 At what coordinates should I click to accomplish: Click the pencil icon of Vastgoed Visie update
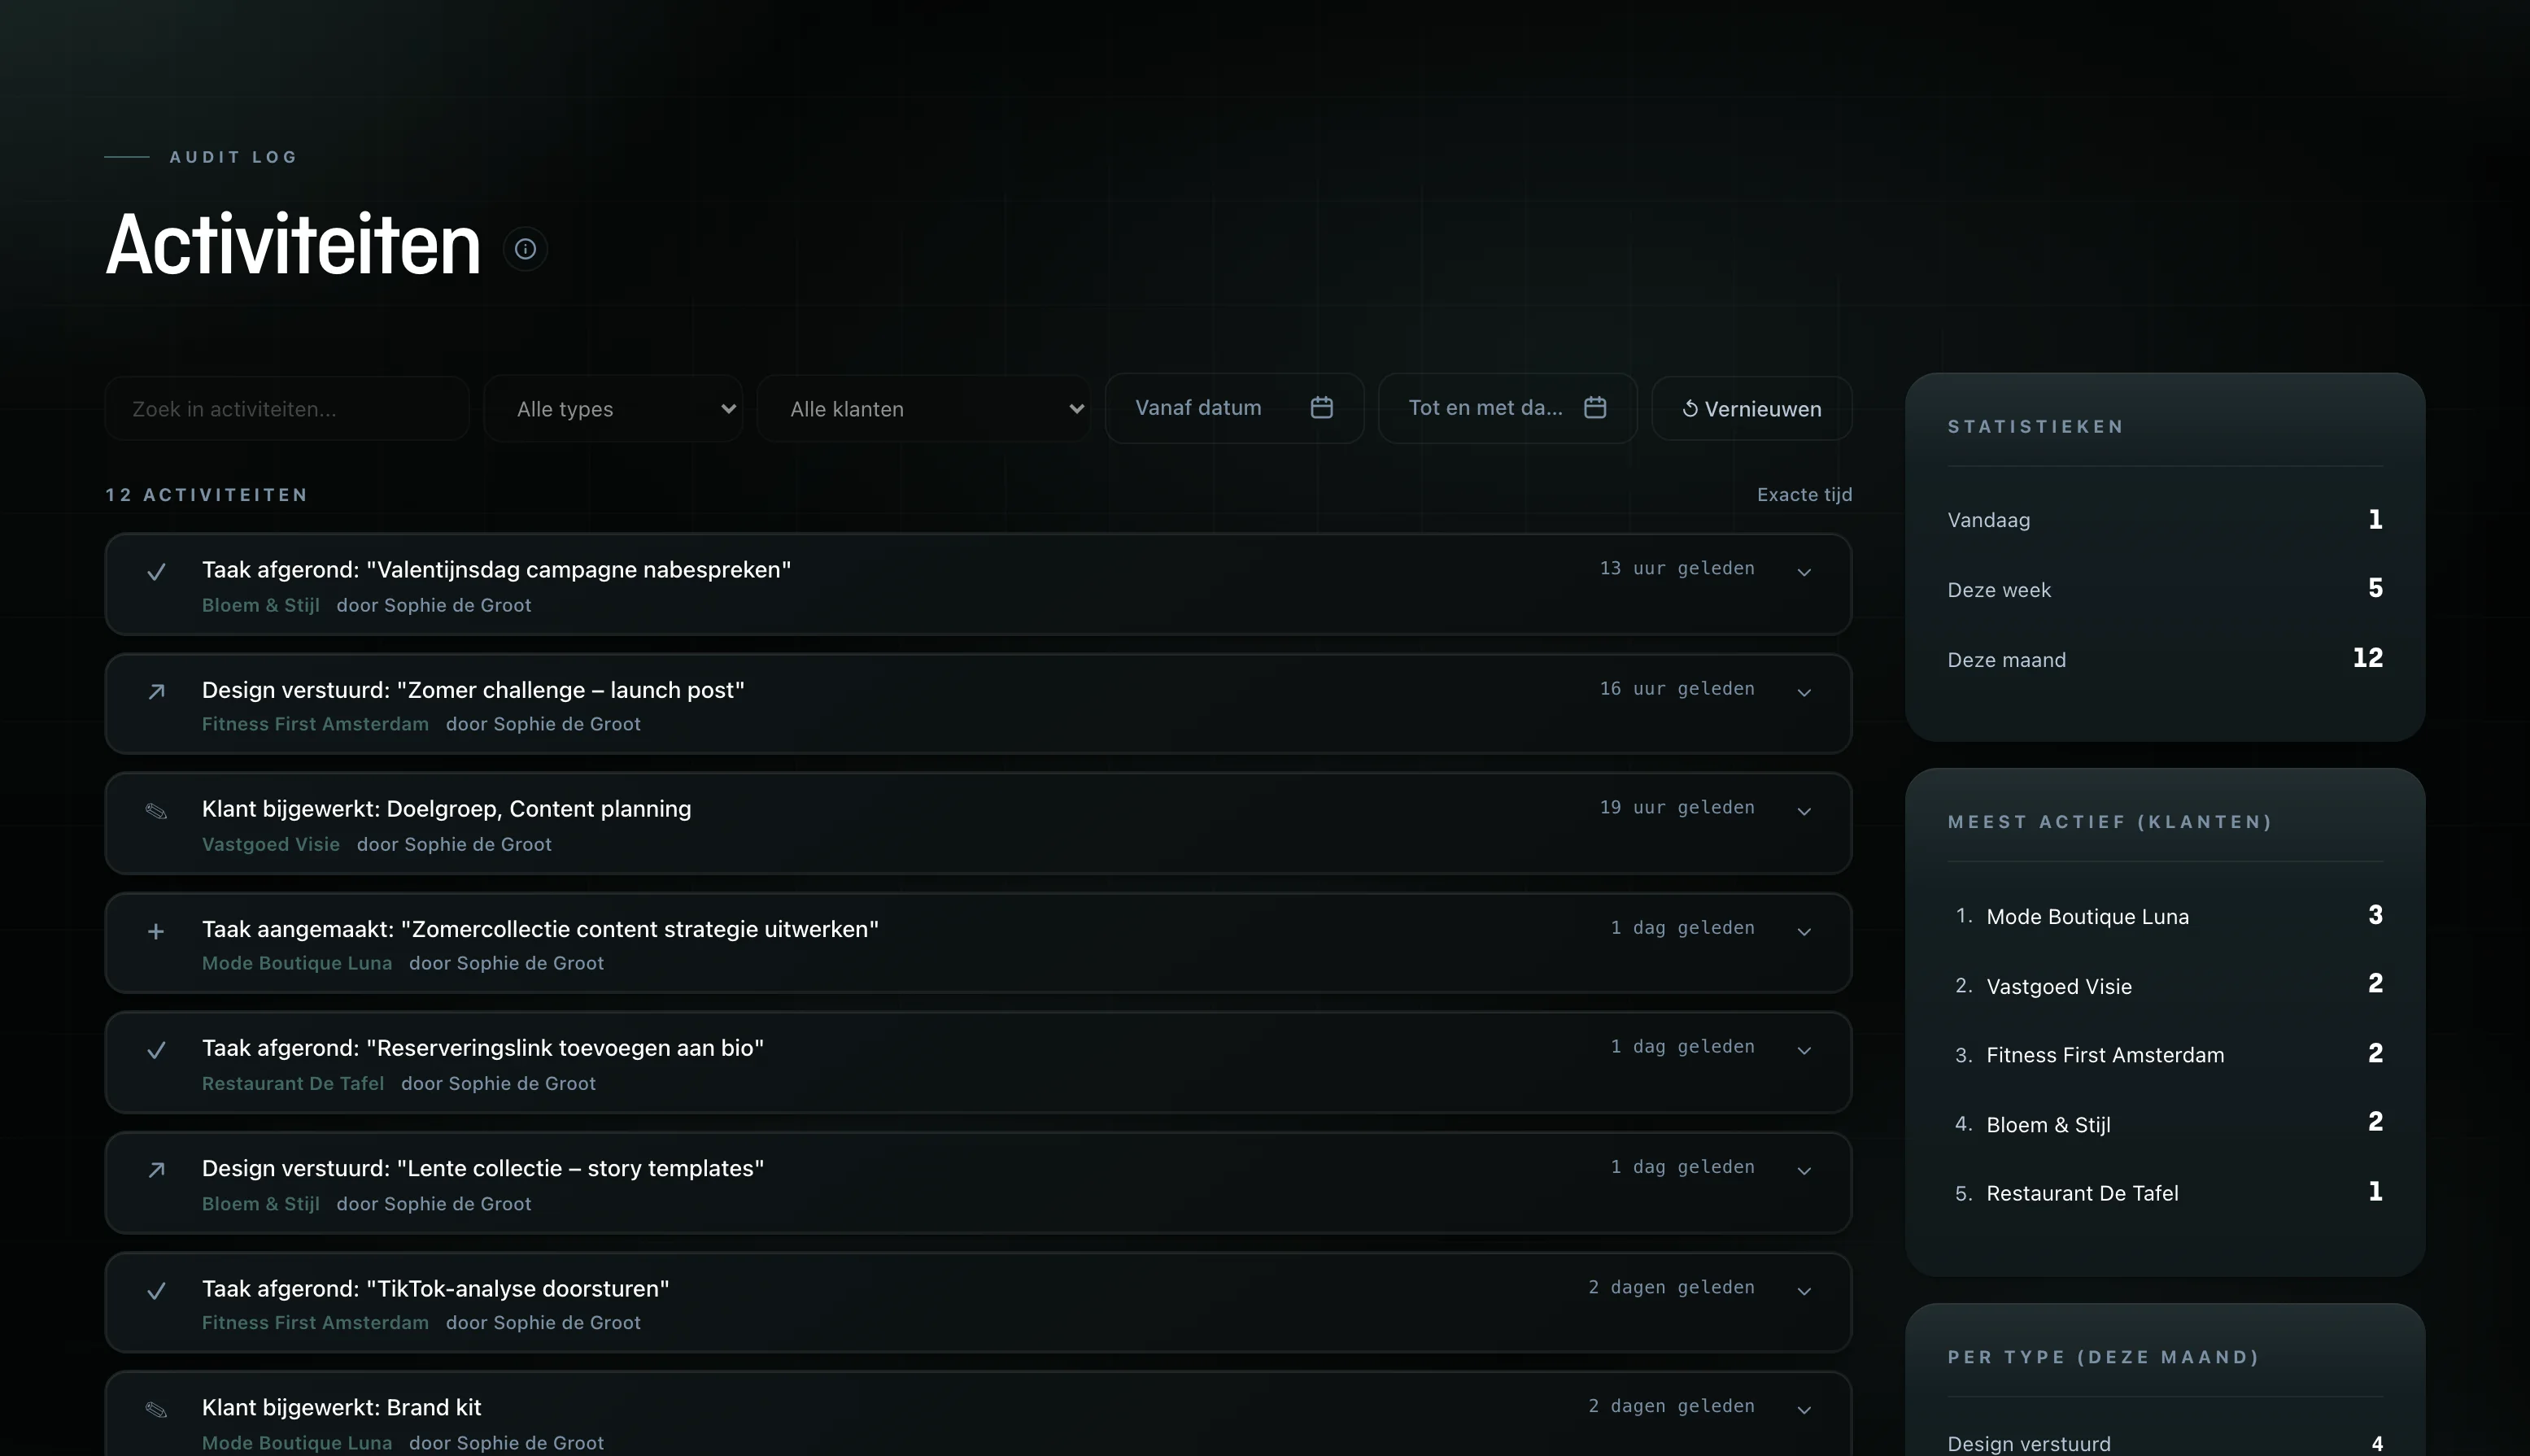pos(156,811)
